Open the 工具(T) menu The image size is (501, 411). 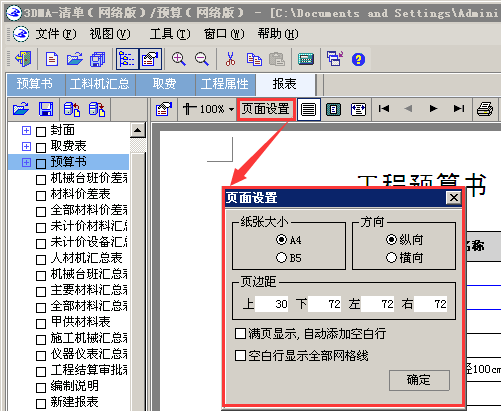(170, 34)
